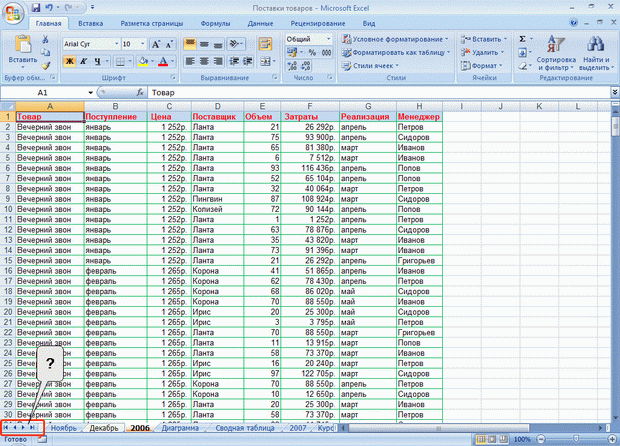Center text horizontally

(x=204, y=61)
